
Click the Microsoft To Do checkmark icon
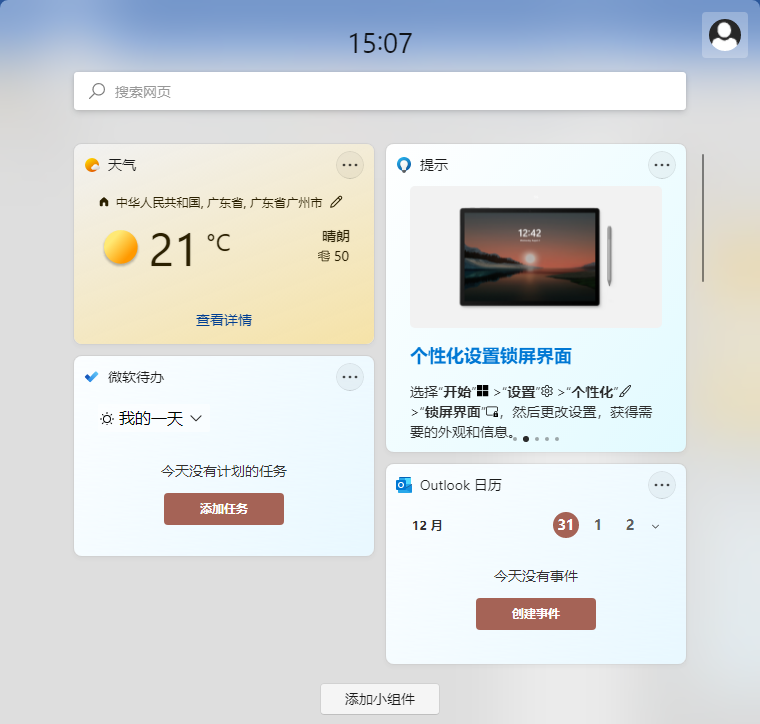pyautogui.click(x=92, y=377)
